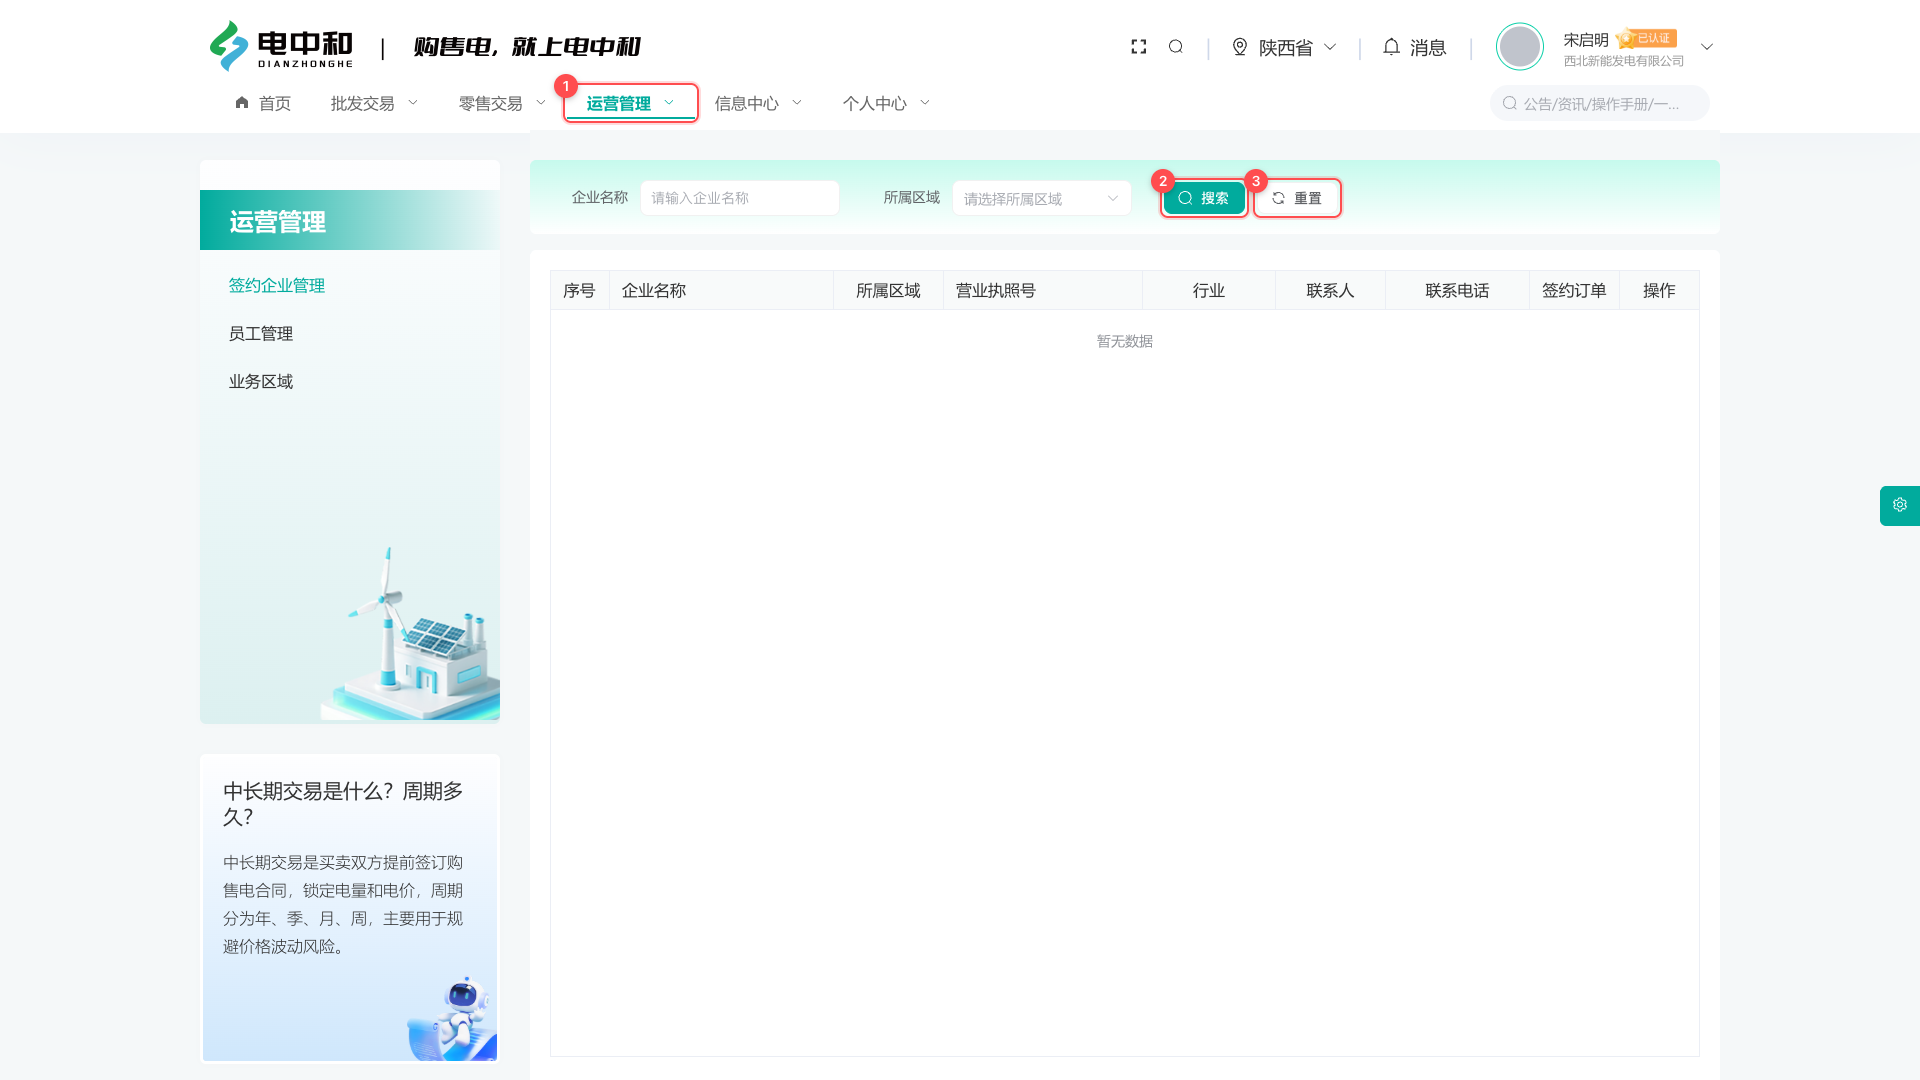The image size is (1920, 1080).
Task: Open the floating settings gear
Action: point(1900,505)
